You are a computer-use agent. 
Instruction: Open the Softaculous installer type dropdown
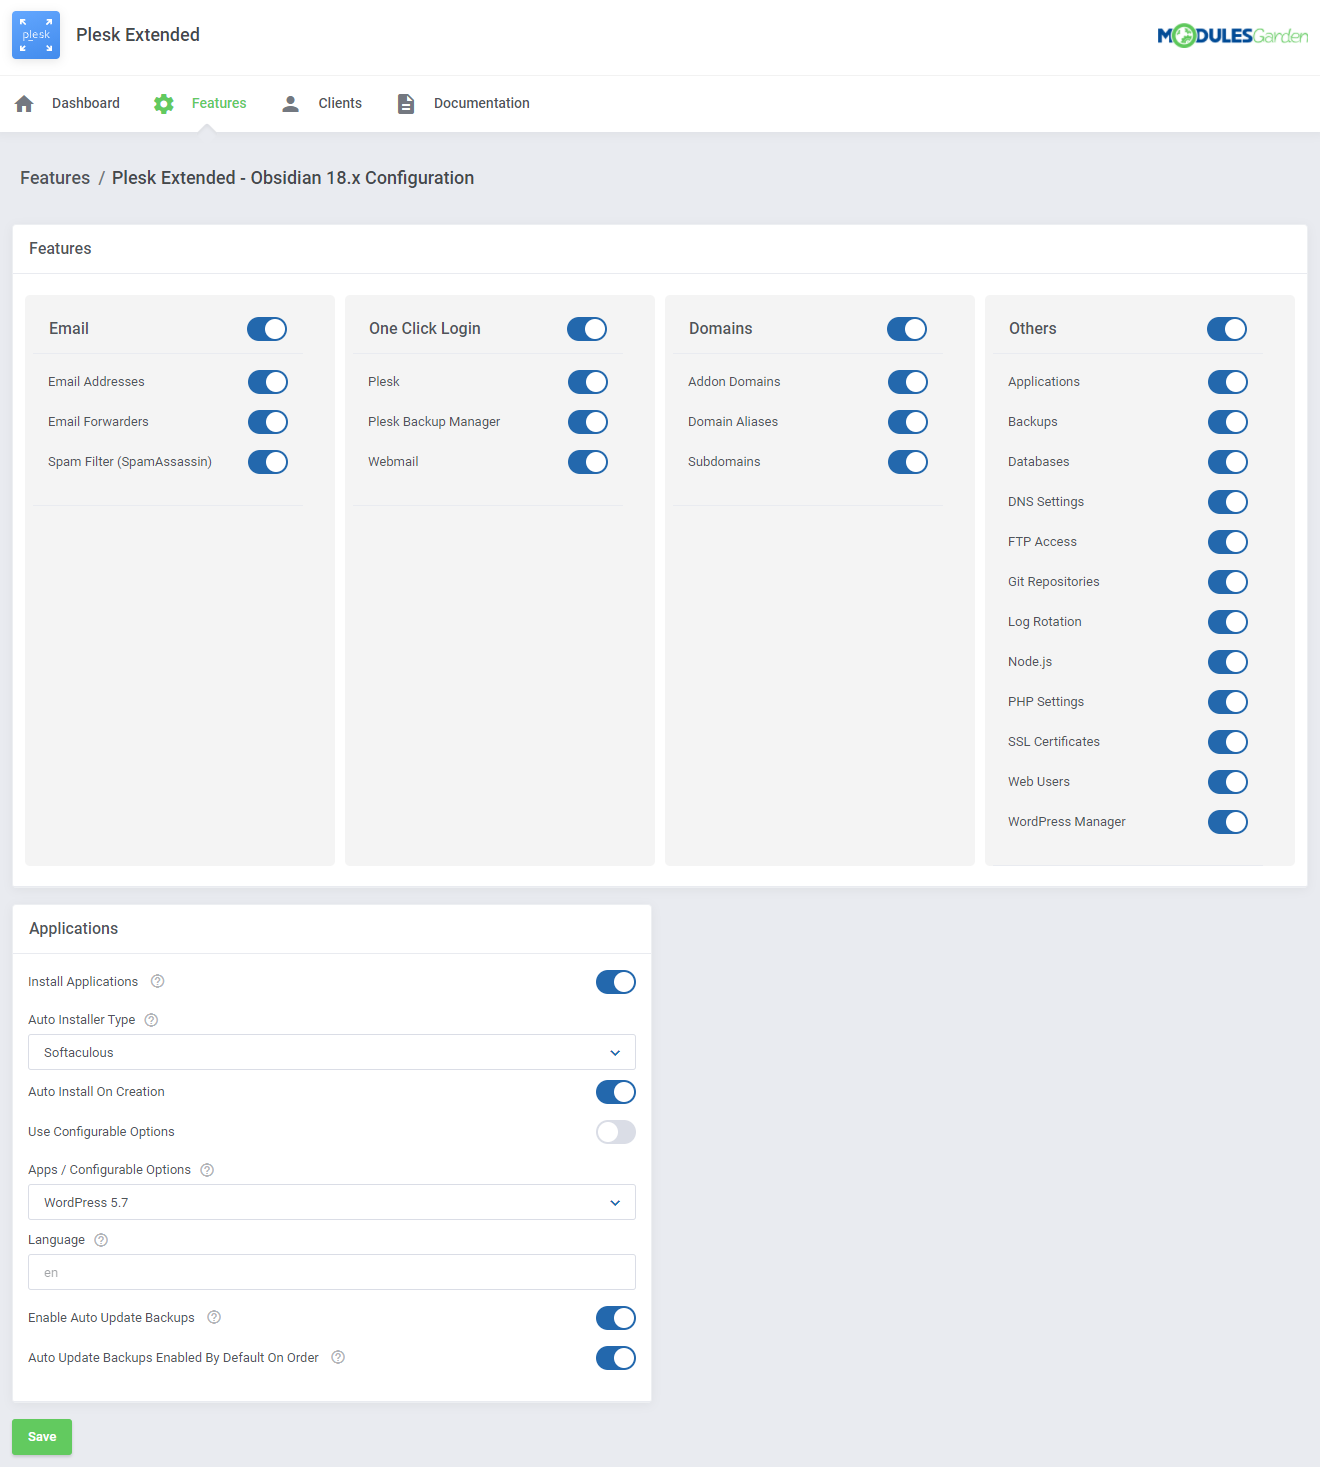(x=332, y=1052)
